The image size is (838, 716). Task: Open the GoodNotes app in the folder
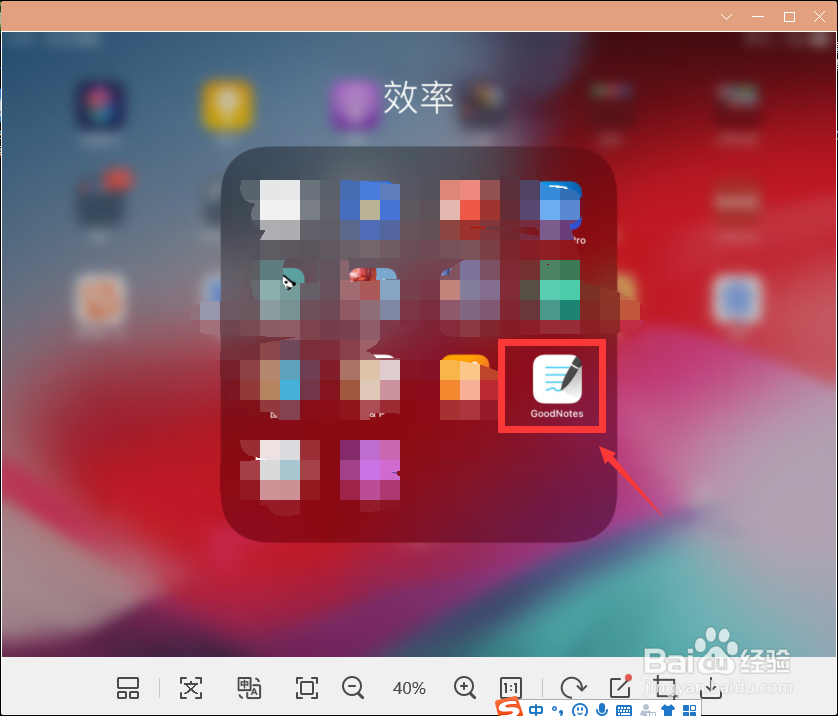click(557, 379)
